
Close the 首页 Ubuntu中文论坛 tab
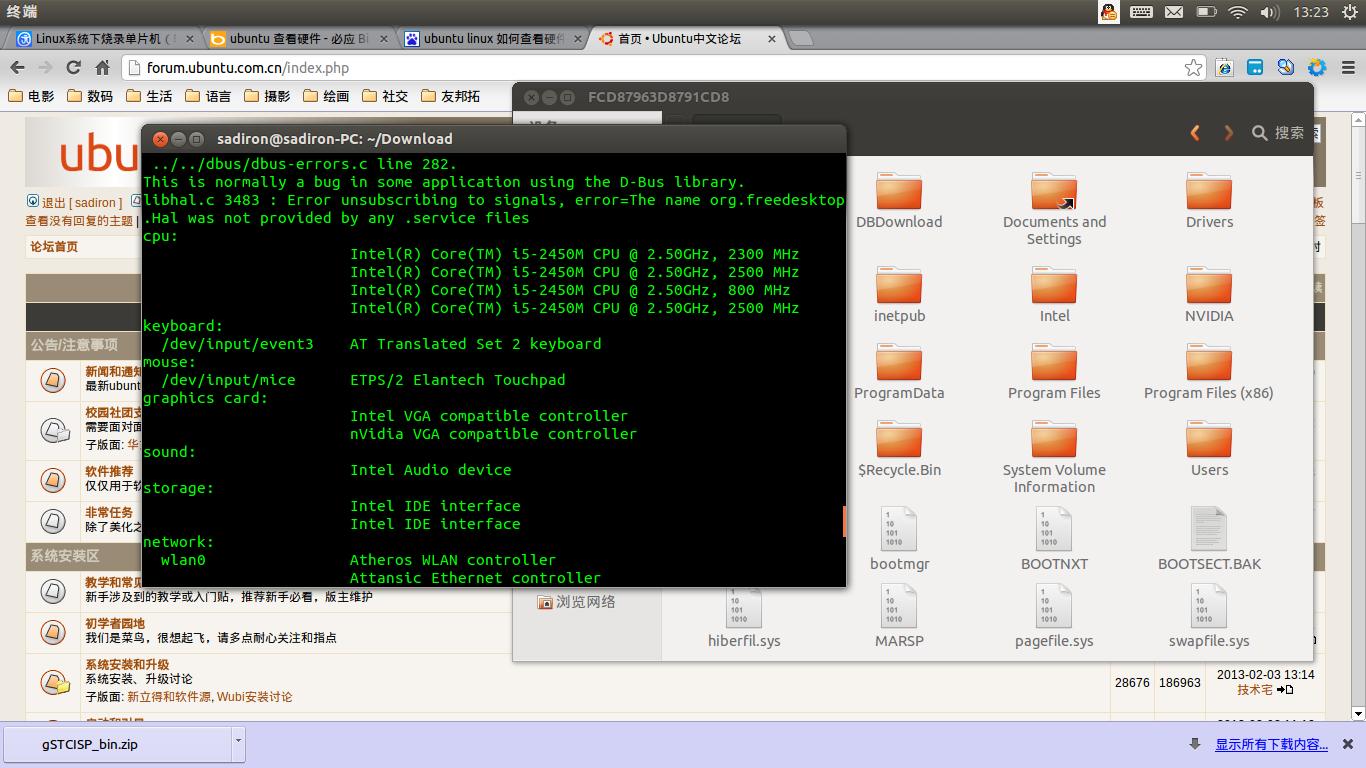tap(772, 39)
